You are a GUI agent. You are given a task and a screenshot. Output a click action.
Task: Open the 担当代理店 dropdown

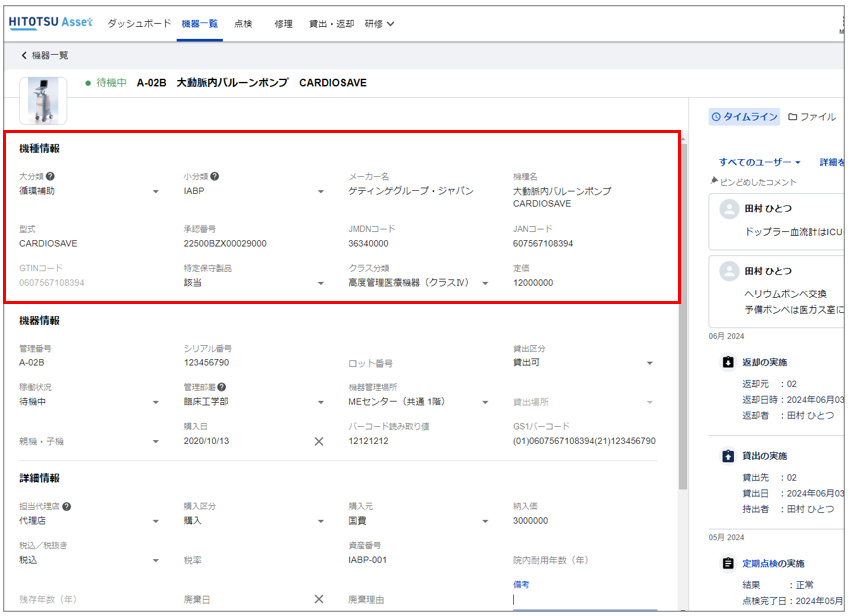89,521
